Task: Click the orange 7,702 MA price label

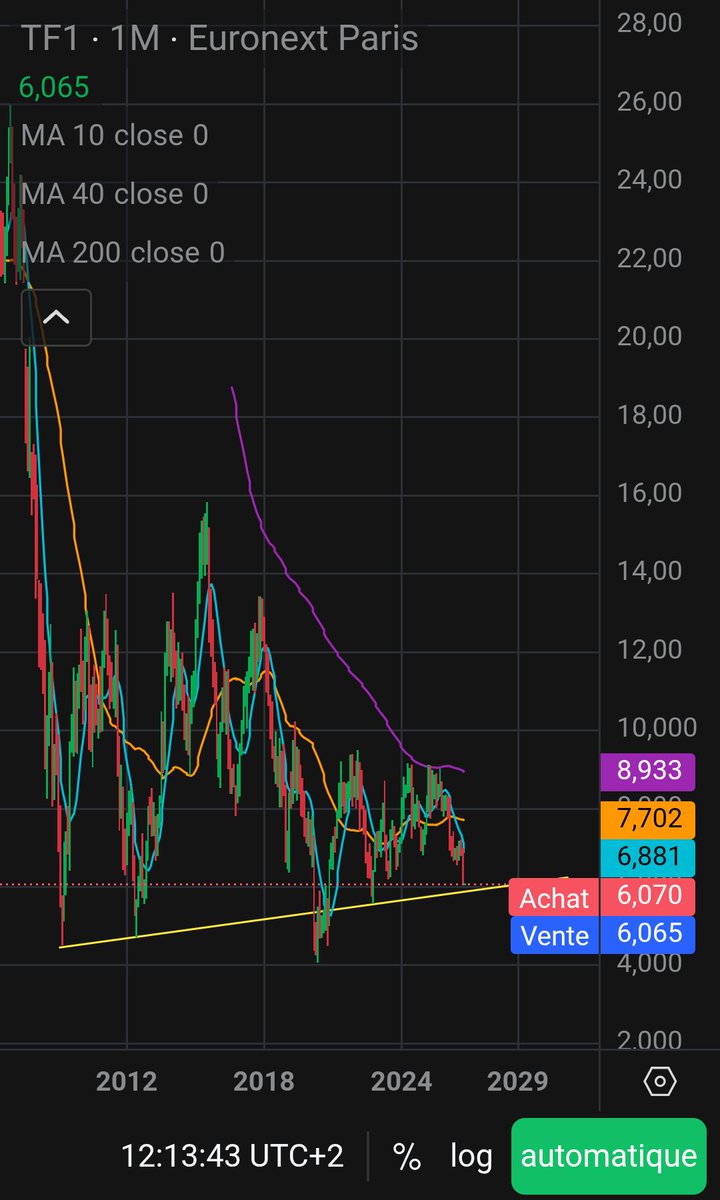Action: (x=647, y=819)
